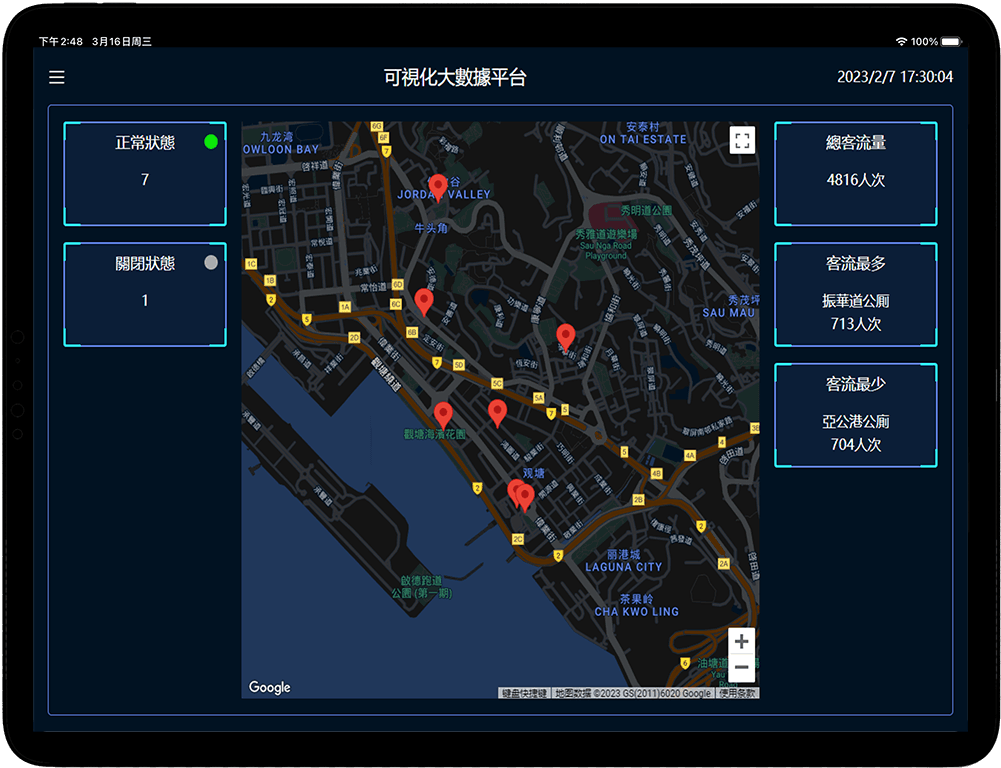This screenshot has height=768, width=1001.
Task: Click the Google logo on the map
Action: coord(269,688)
